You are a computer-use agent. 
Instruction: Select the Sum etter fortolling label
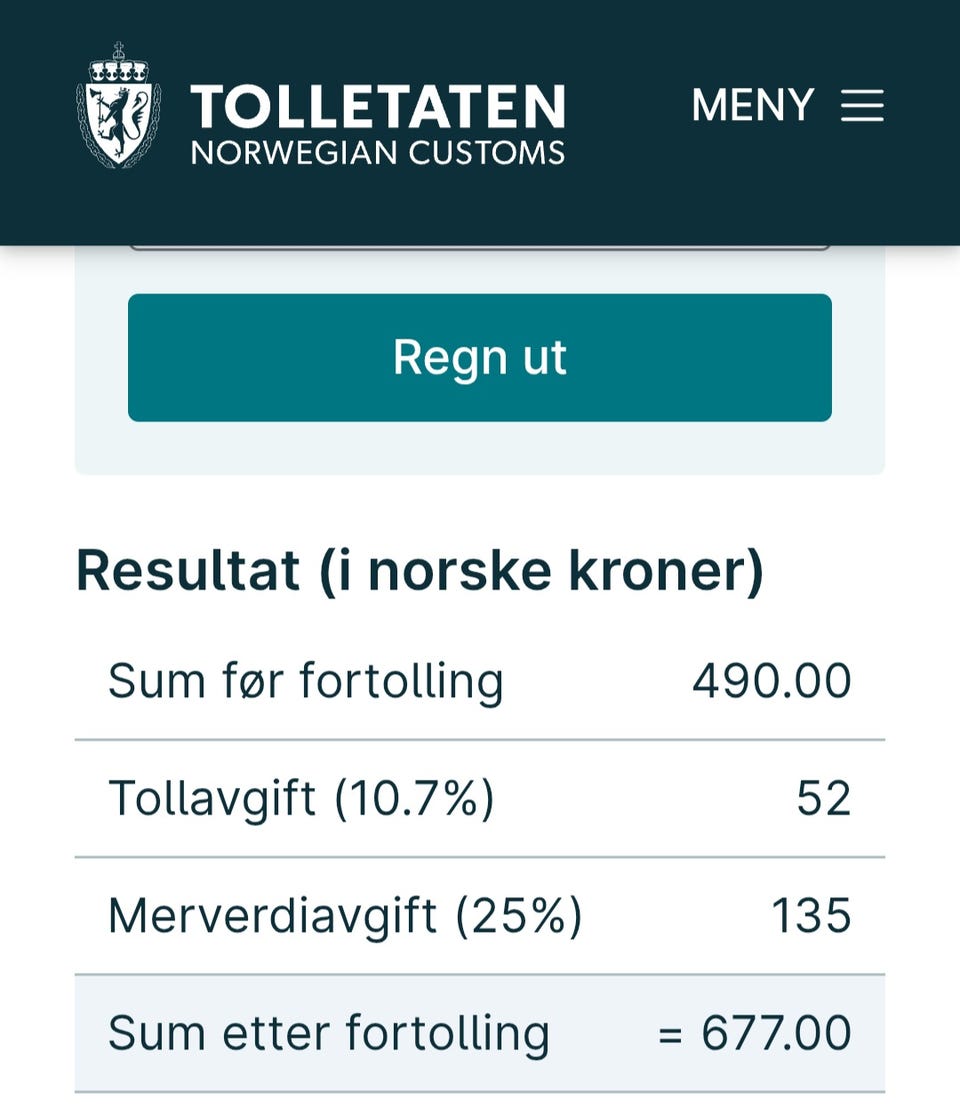[x=329, y=1033]
